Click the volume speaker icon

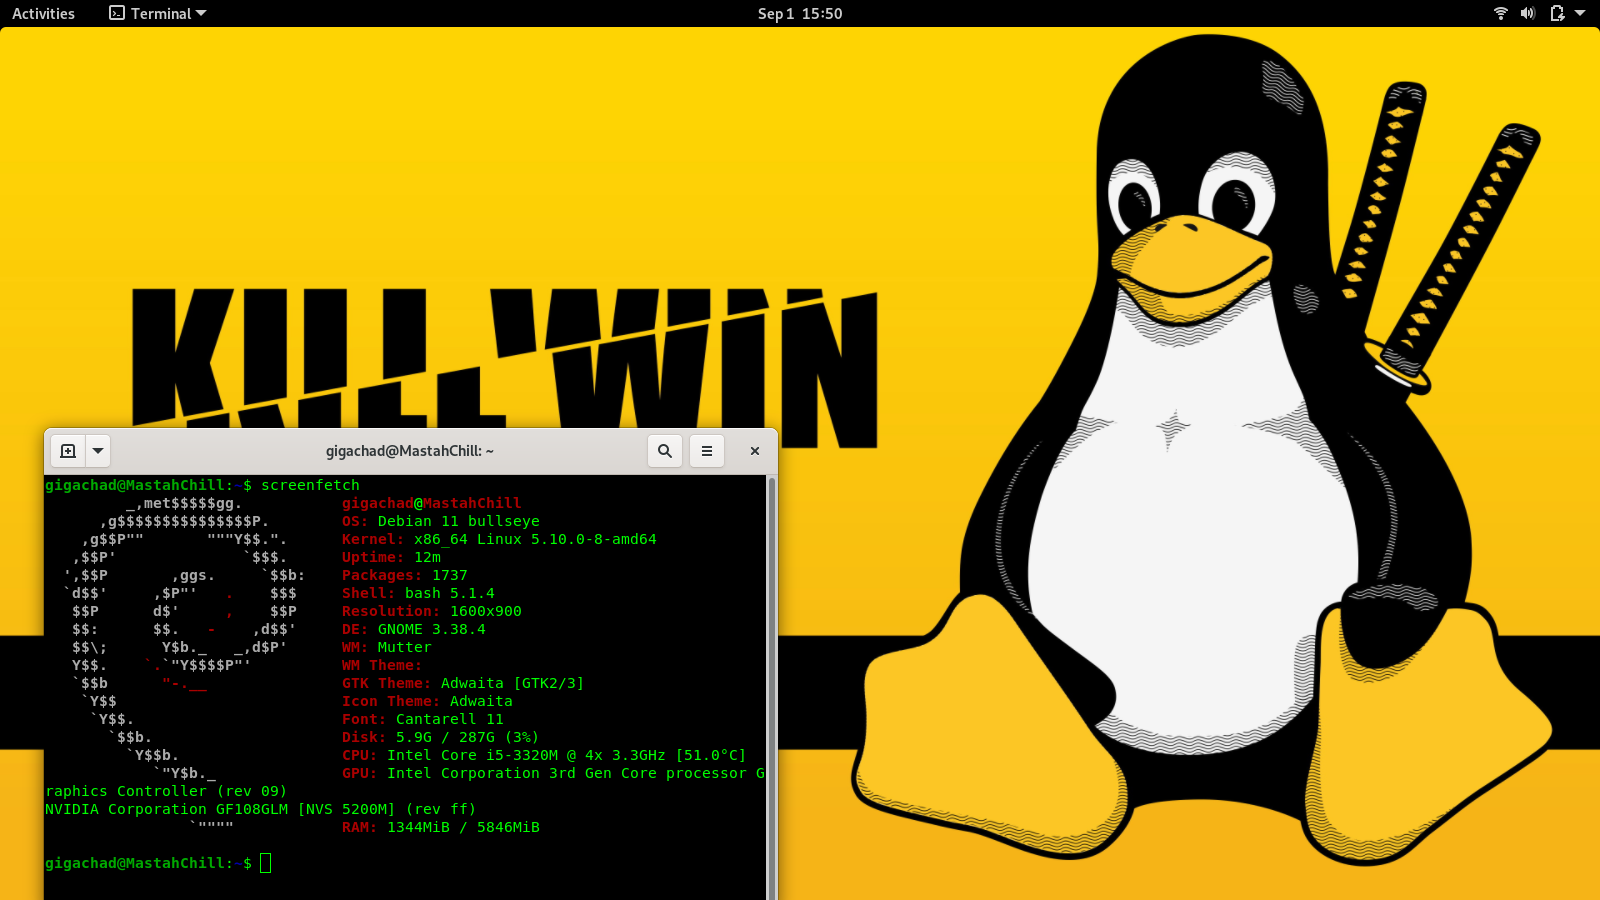(1527, 13)
